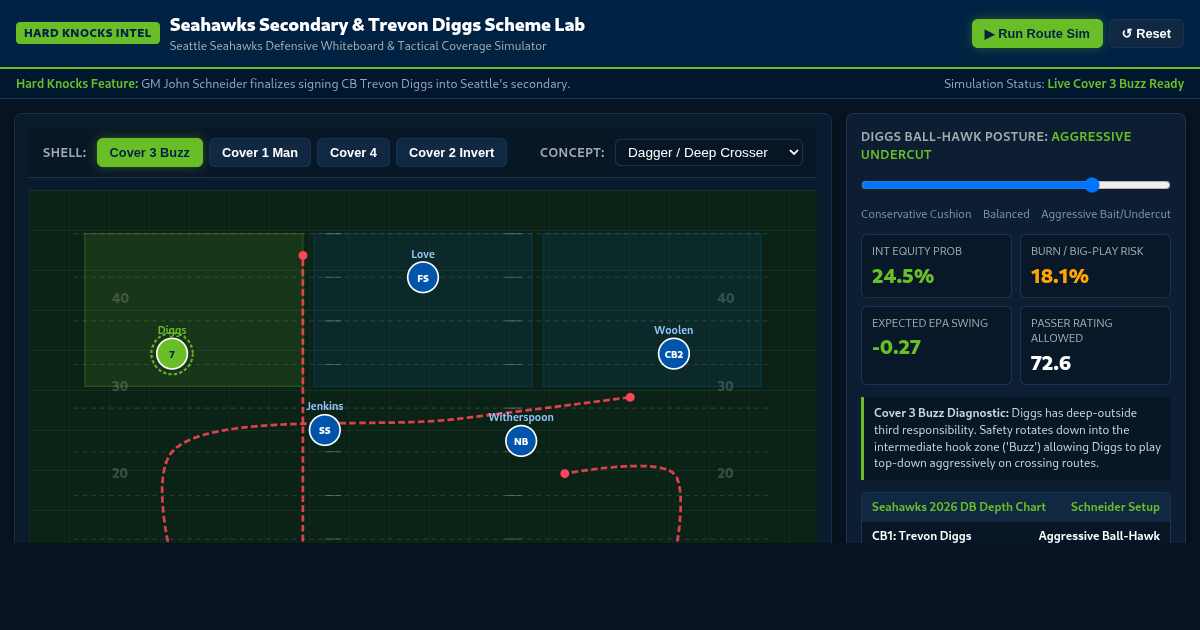
Task: Click the red route endpoint below Woolen
Action: [630, 397]
